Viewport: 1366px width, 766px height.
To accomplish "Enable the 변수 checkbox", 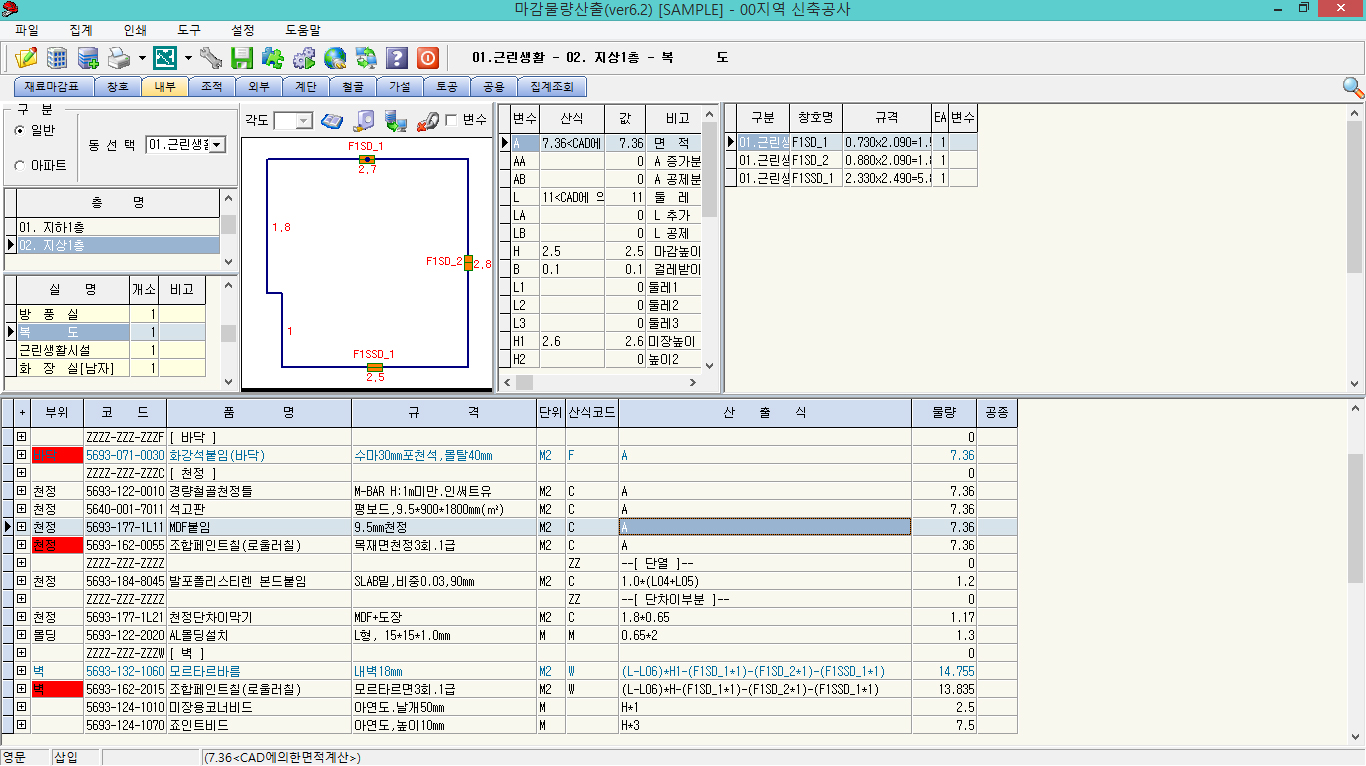I will tap(451, 120).
